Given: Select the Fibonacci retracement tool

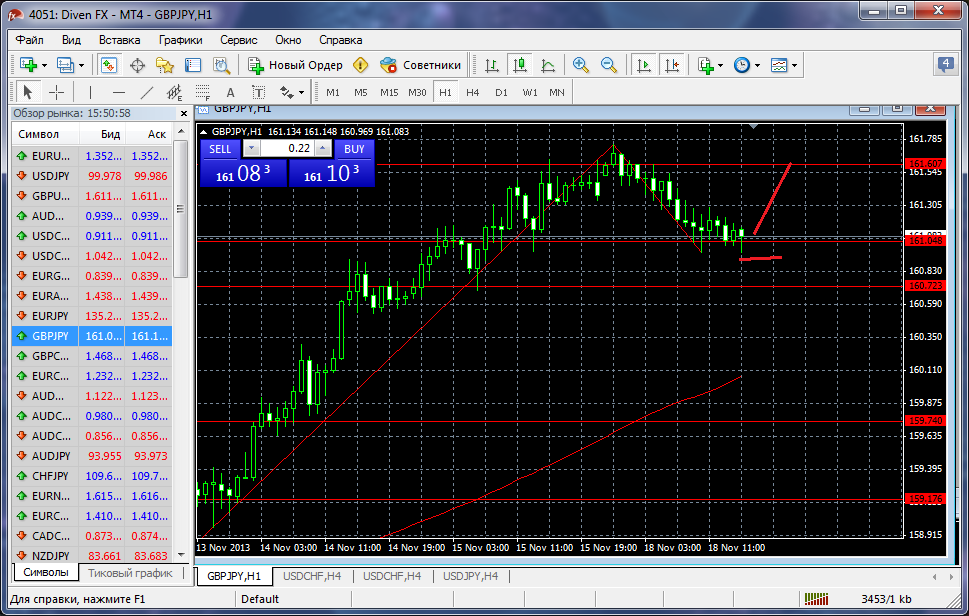Looking at the screenshot, I should (203, 92).
